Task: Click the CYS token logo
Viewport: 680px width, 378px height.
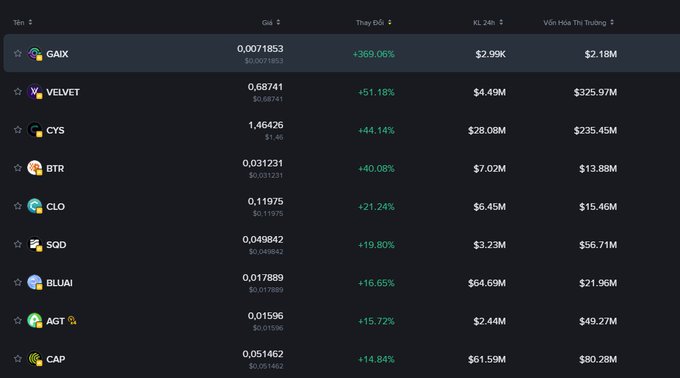Action: (x=35, y=130)
